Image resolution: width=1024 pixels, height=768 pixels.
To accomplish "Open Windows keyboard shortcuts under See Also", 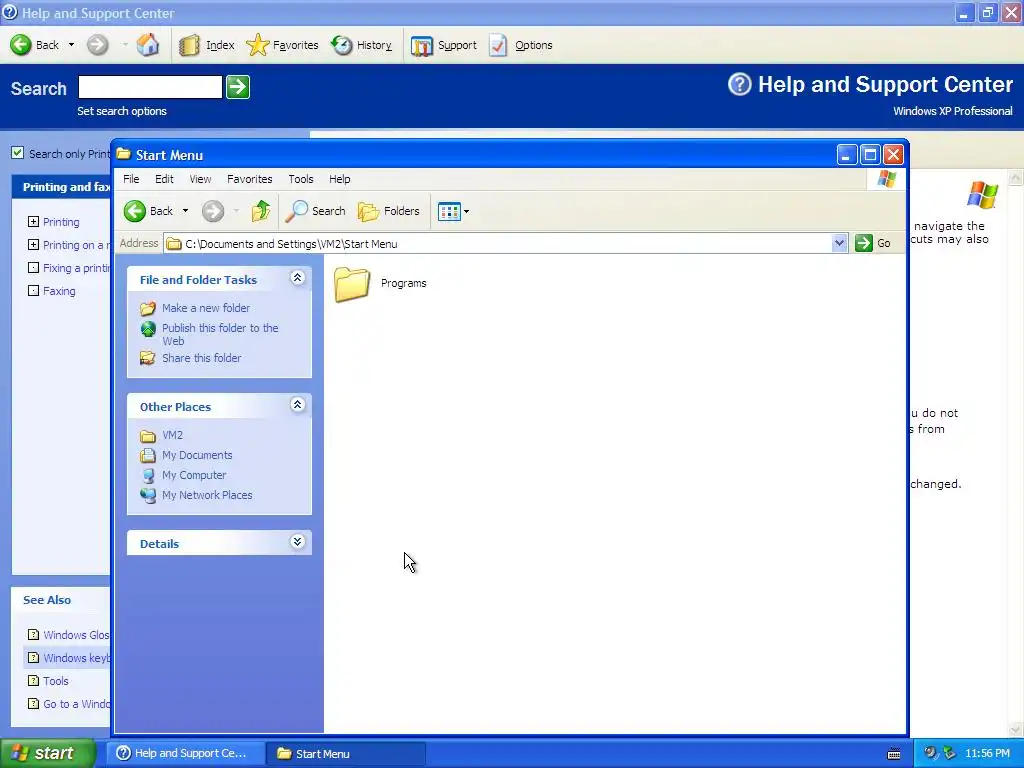I will pyautogui.click(x=76, y=658).
